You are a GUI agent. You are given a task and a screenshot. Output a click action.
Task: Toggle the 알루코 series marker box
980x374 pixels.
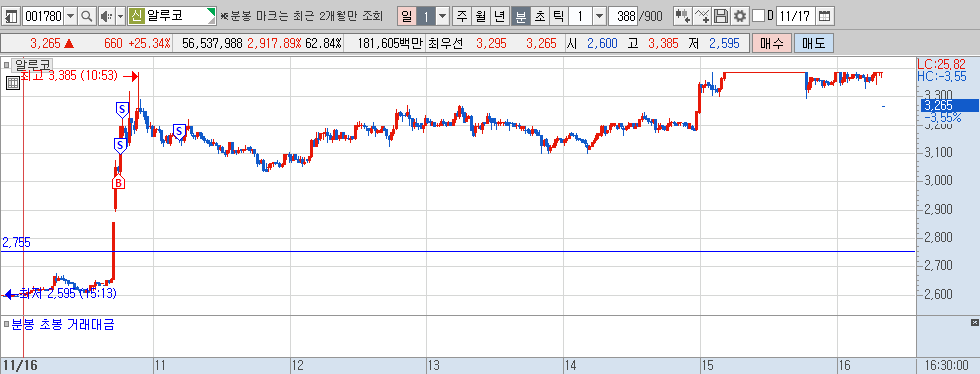point(7,63)
